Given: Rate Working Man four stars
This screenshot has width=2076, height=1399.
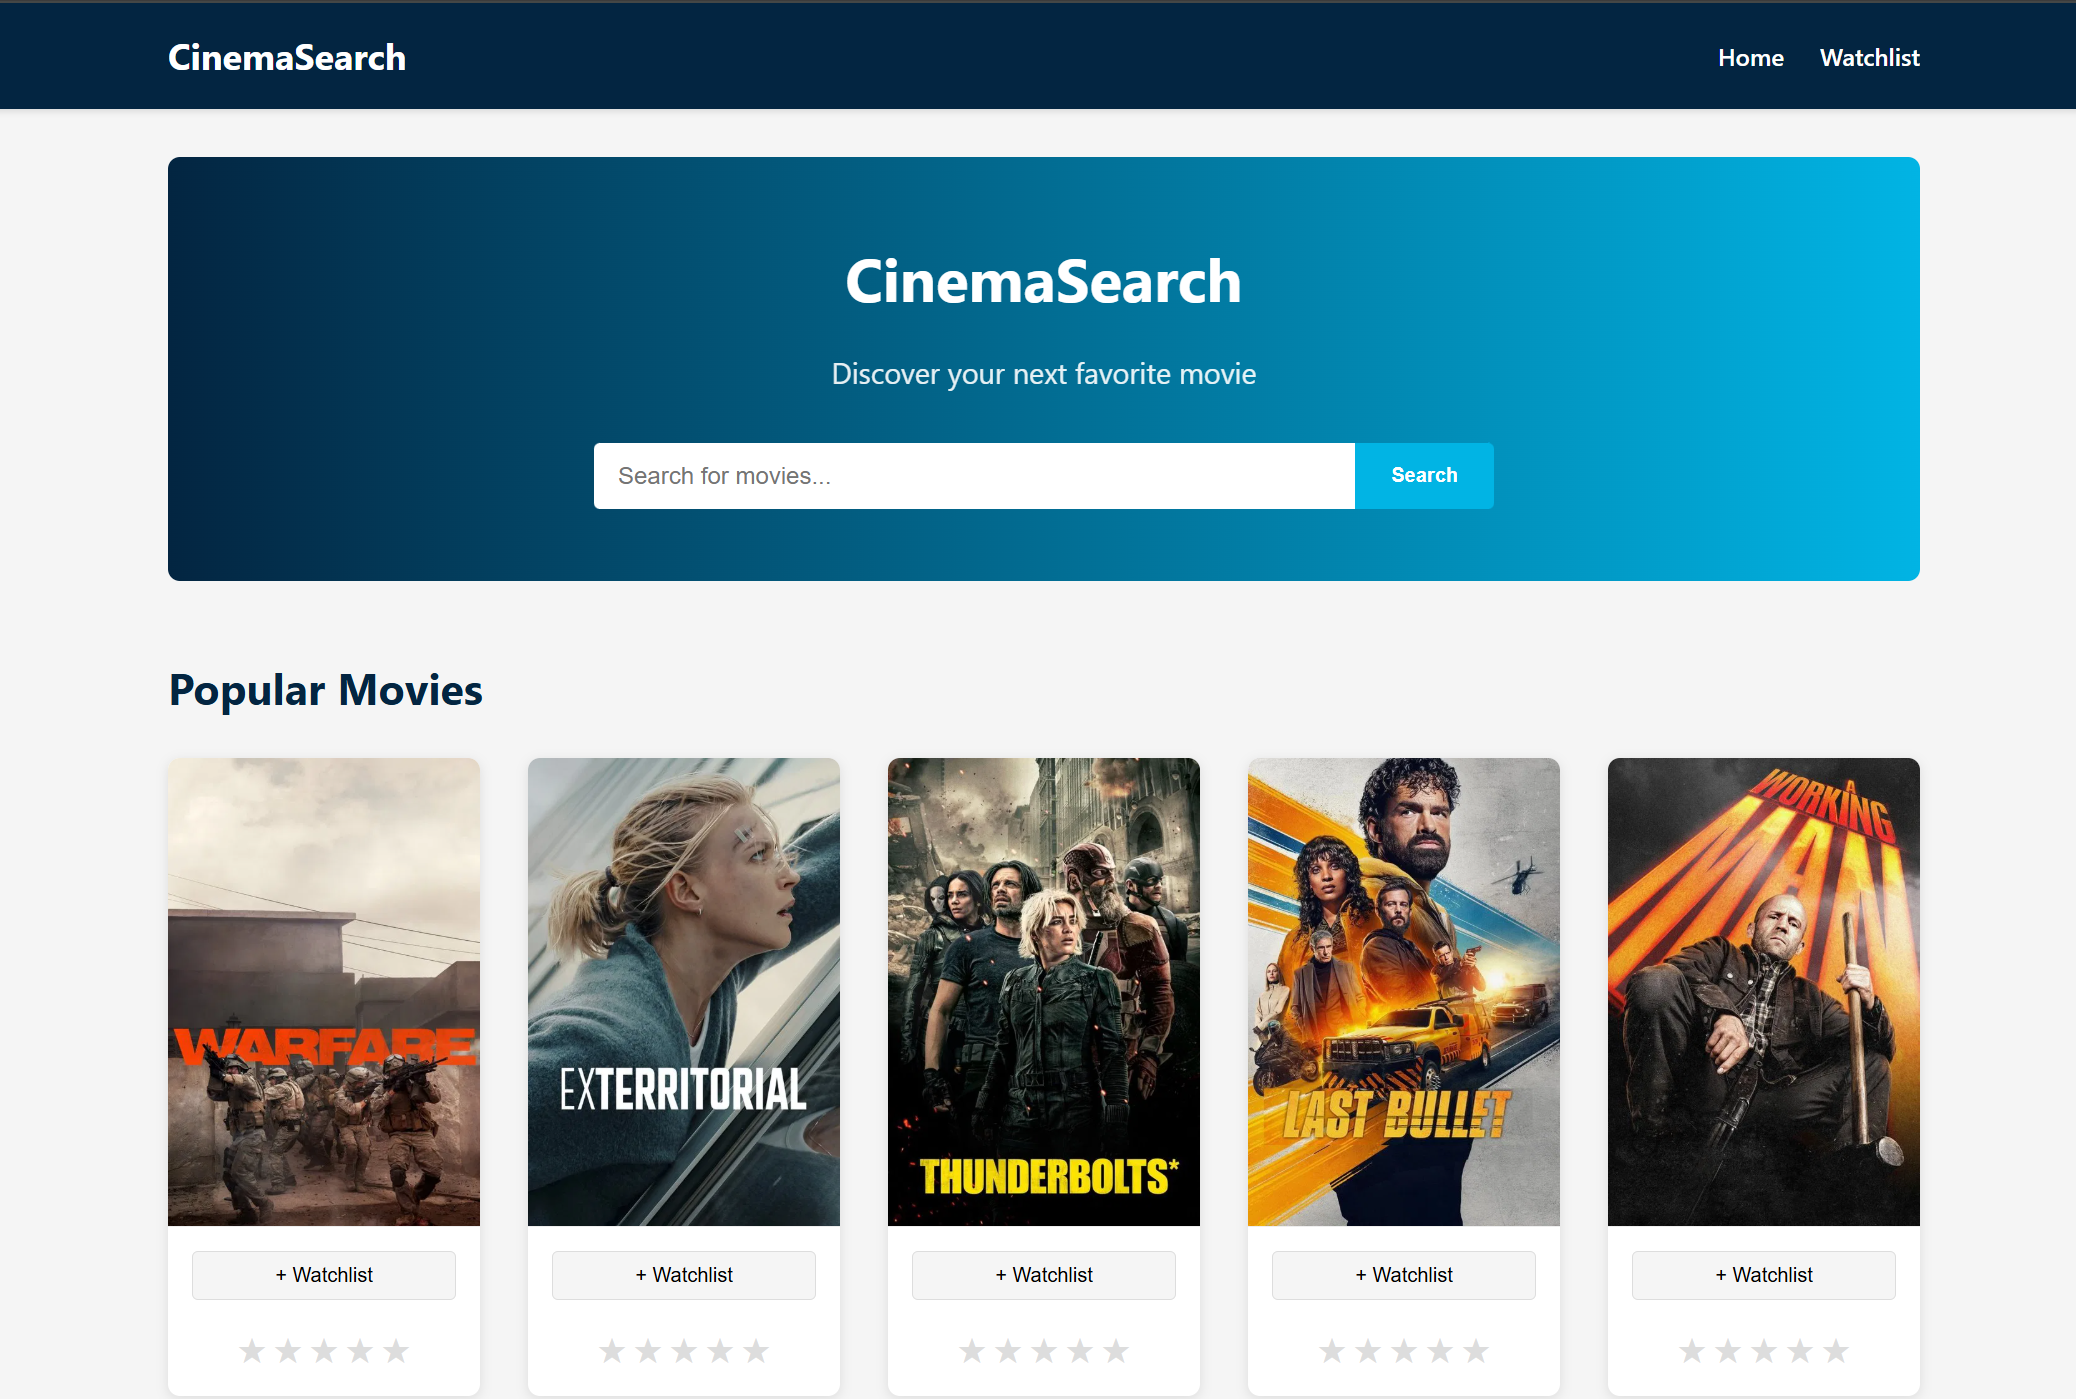Looking at the screenshot, I should click(x=1800, y=1351).
